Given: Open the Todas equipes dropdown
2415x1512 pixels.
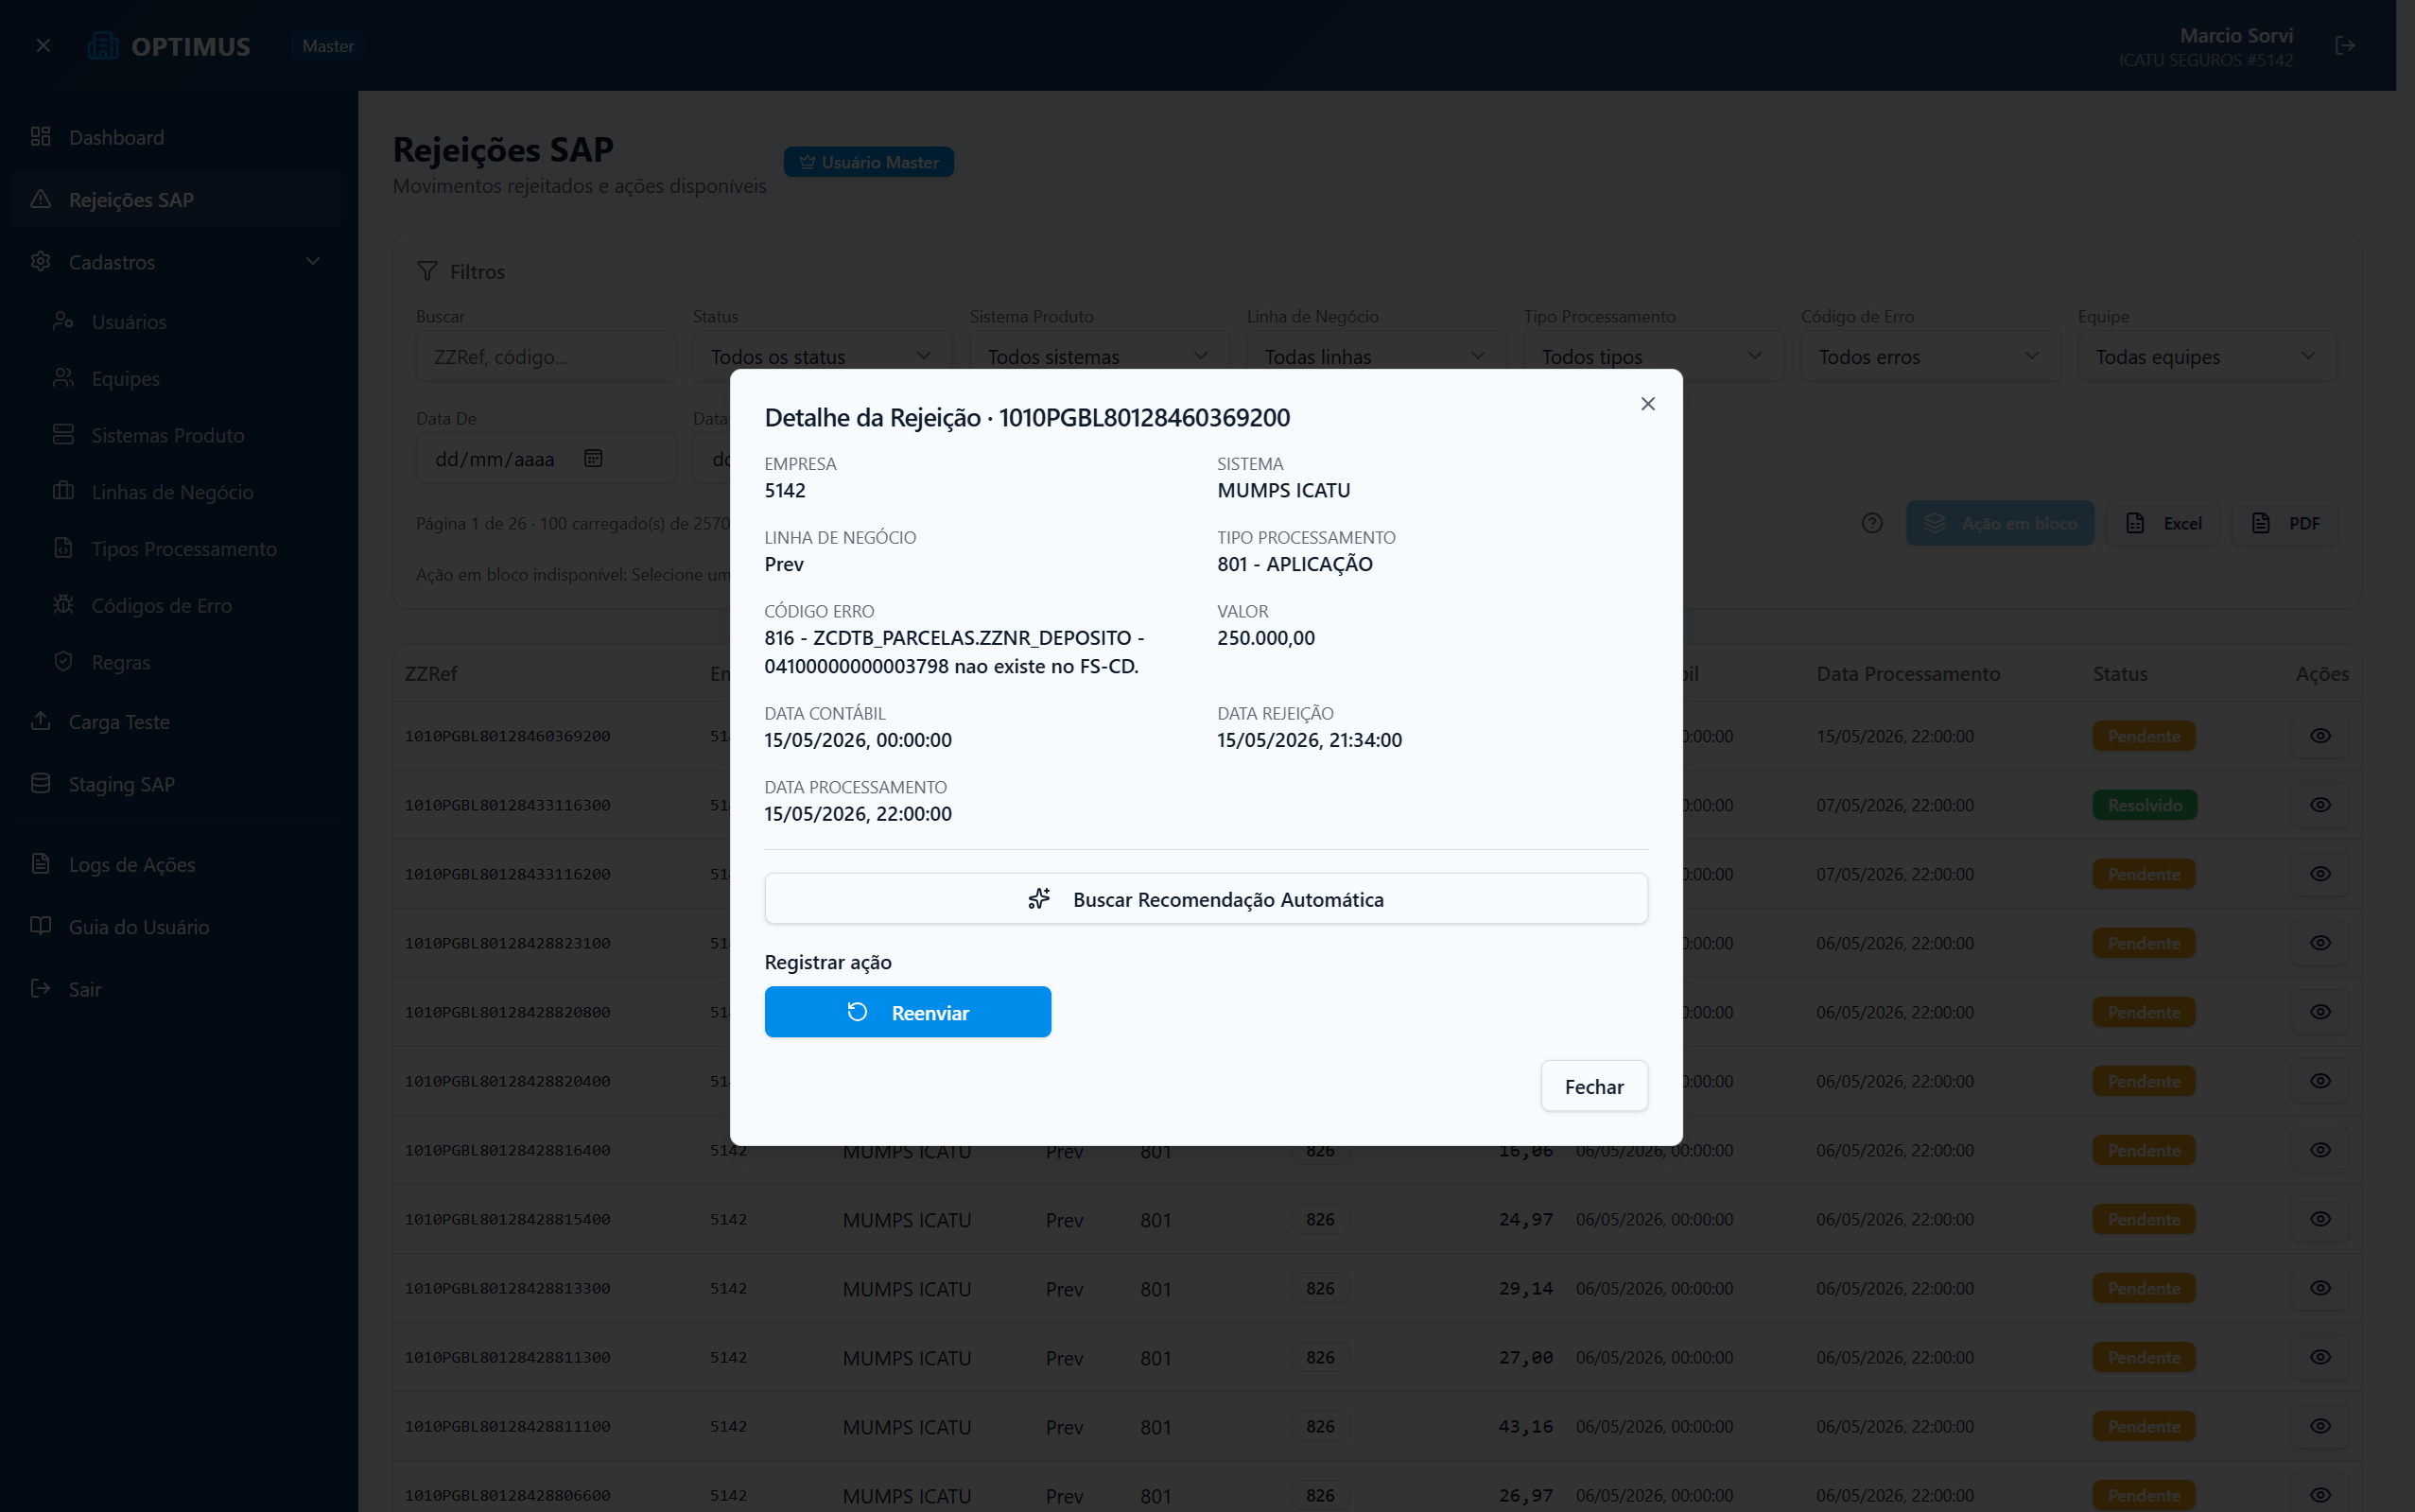Looking at the screenshot, I should click(2207, 357).
